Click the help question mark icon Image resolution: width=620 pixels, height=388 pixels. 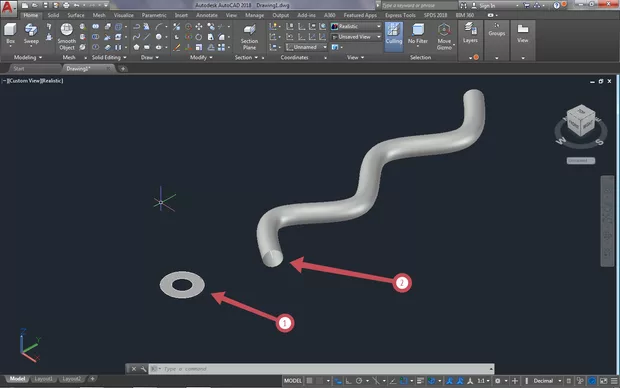557,5
